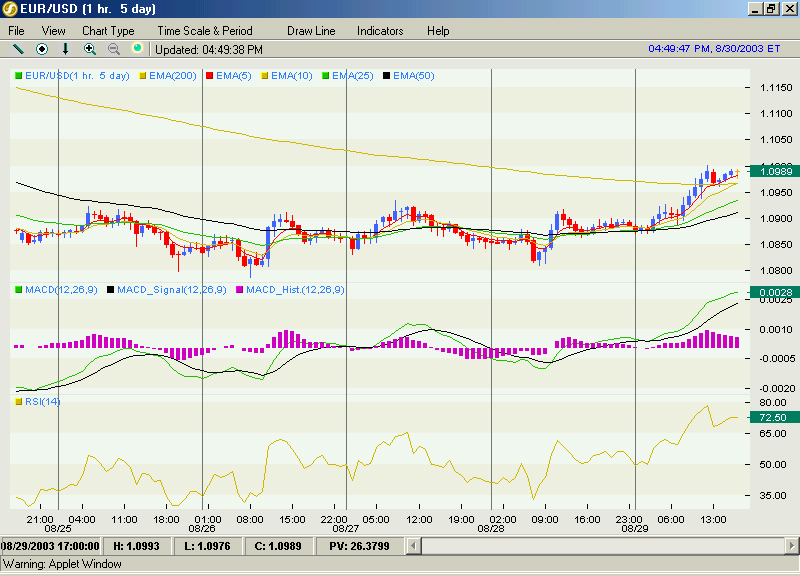Click the black EMA(50) legend swatch

(386, 76)
